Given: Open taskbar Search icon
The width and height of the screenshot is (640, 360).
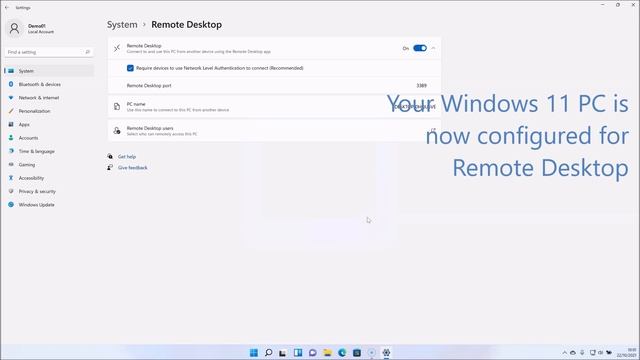Looking at the screenshot, I should point(268,353).
